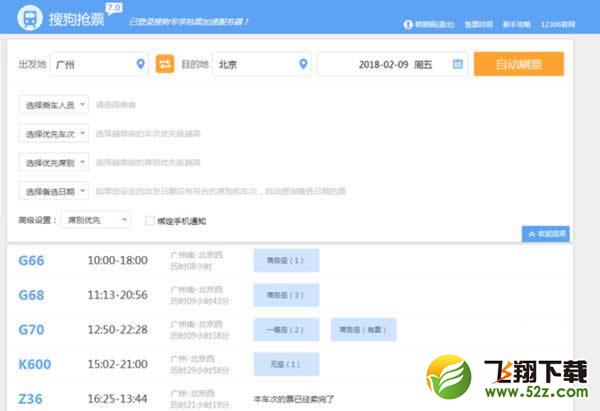Open the ticket sale time link
Image resolution: width=600 pixels, height=411 pixels.
479,24
